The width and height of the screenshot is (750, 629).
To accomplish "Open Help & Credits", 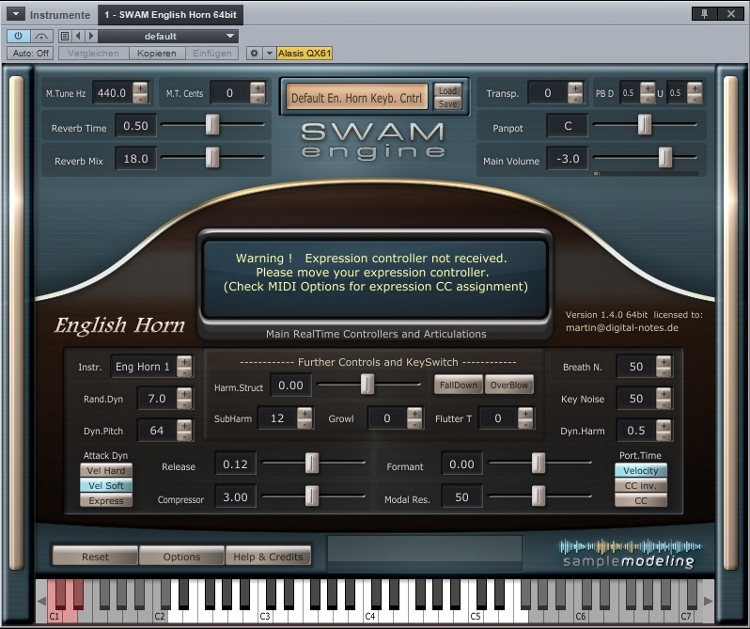I will 268,556.
